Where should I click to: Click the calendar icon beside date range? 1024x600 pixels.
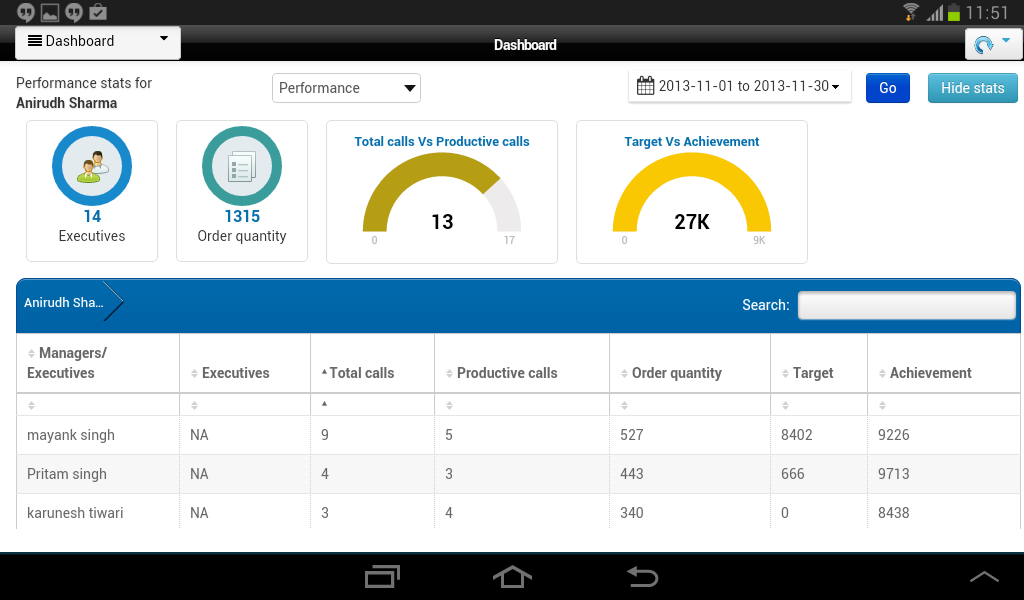point(645,86)
